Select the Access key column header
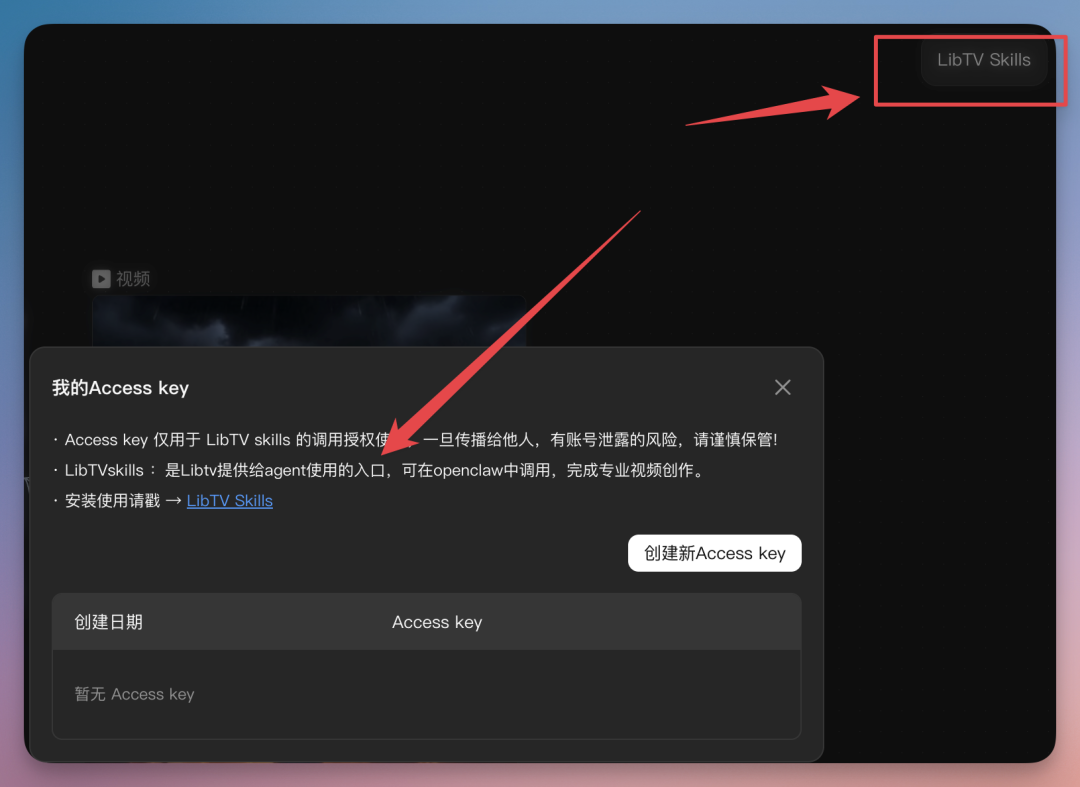1080x787 pixels. pyautogui.click(x=437, y=622)
